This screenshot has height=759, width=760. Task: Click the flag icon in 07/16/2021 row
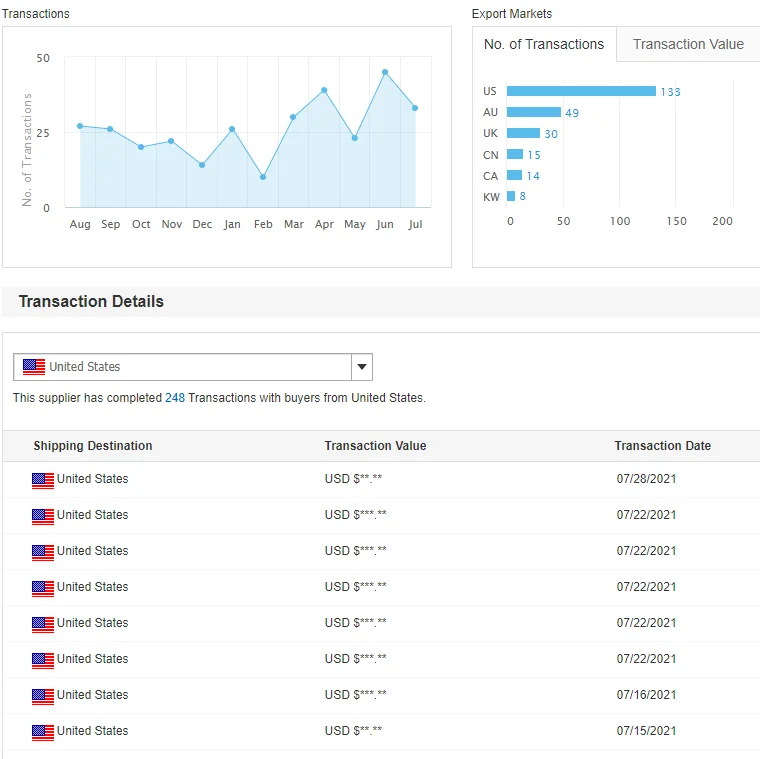tap(43, 696)
